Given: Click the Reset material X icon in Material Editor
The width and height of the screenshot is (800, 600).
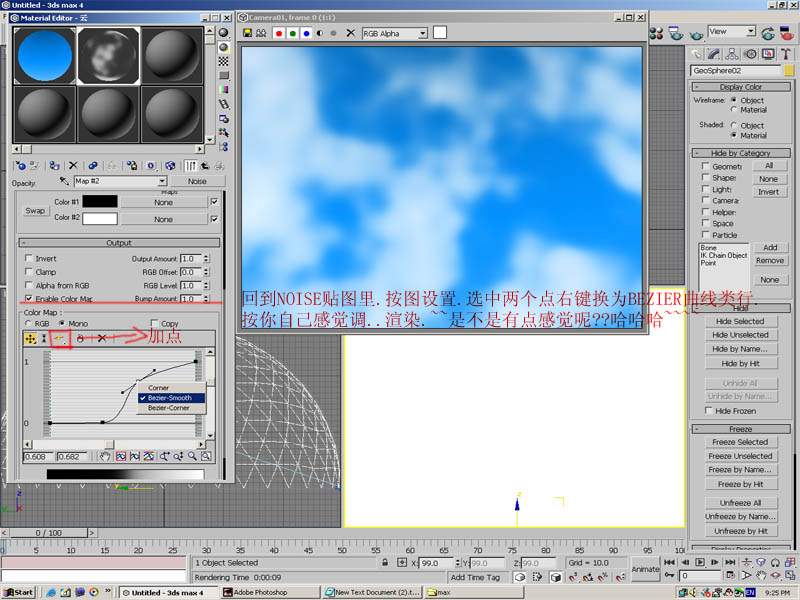Looking at the screenshot, I should (73, 165).
